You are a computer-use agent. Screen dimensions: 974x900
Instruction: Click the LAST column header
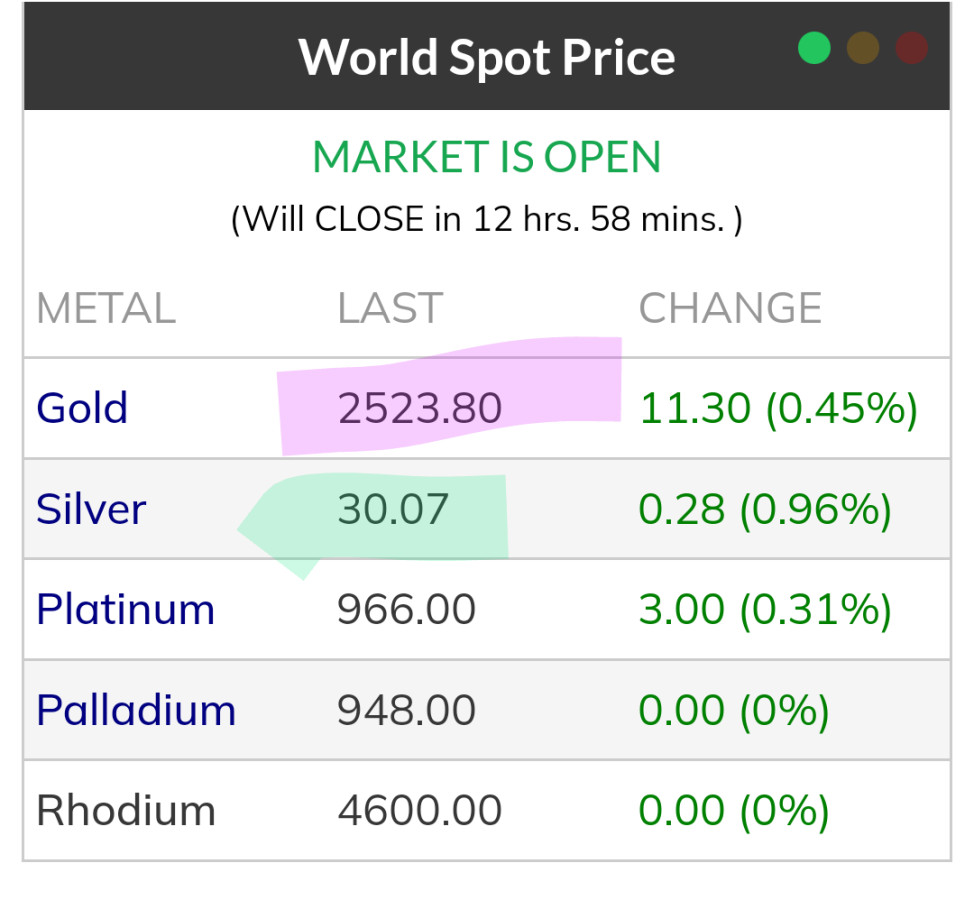pos(390,309)
